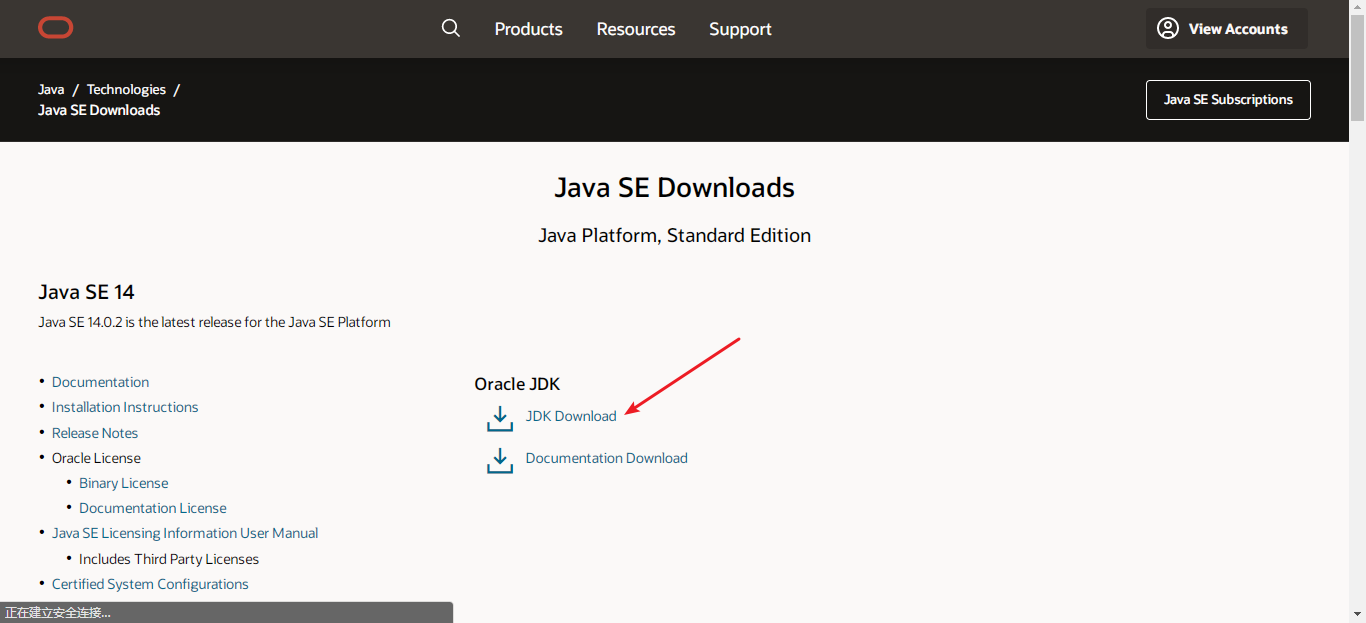Click the Java SE Subscriptions button
The image size is (1366, 623).
(x=1228, y=100)
